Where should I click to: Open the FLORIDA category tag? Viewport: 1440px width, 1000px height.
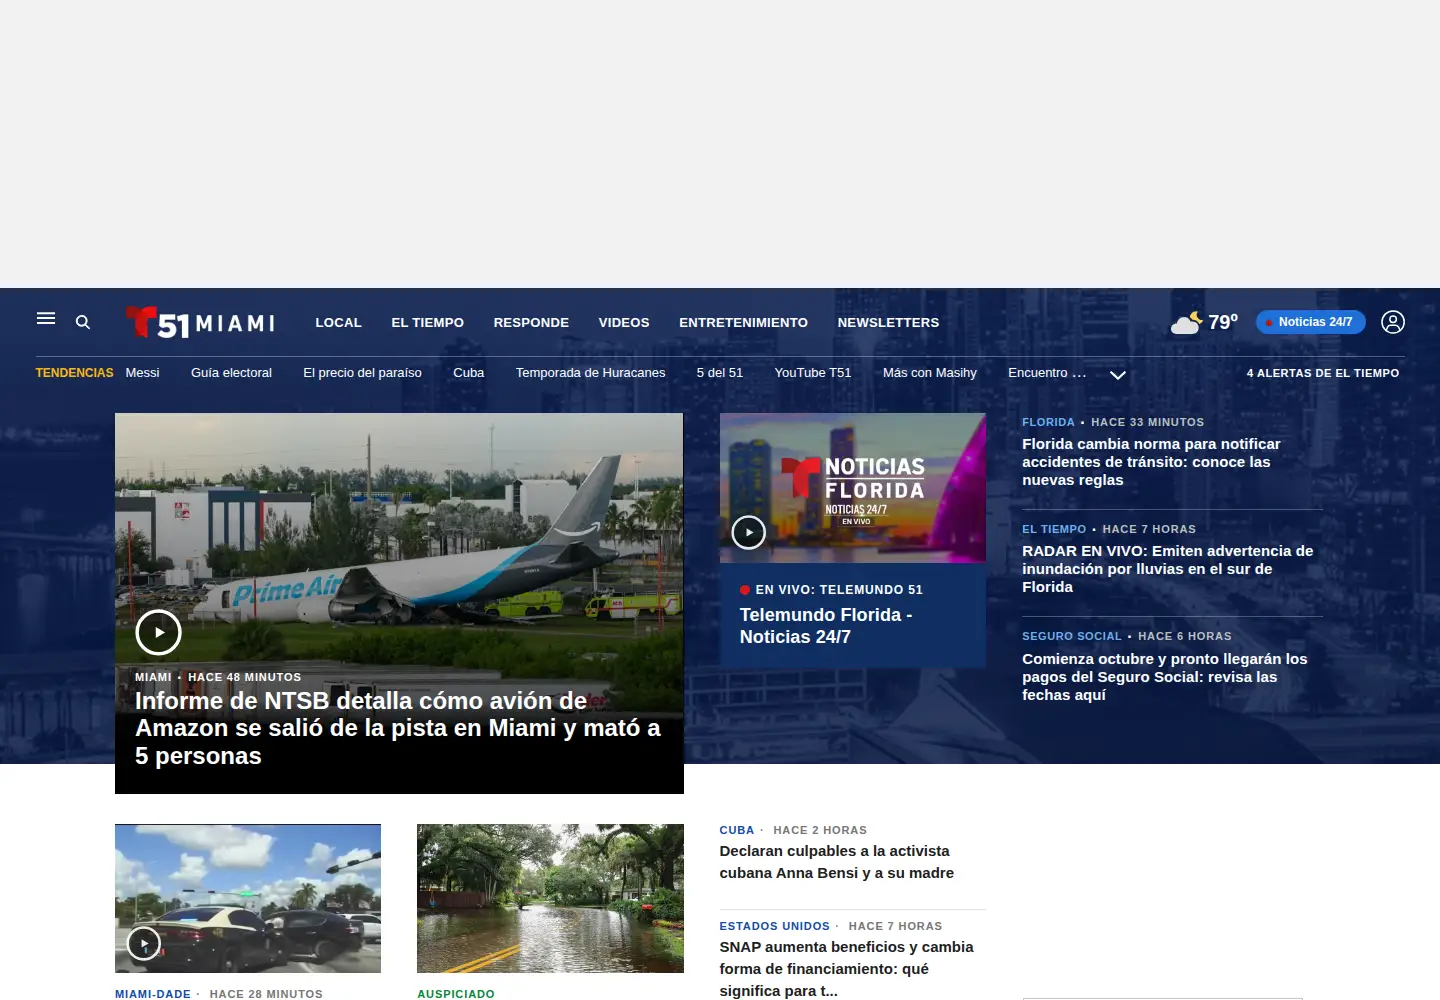pyautogui.click(x=1048, y=422)
